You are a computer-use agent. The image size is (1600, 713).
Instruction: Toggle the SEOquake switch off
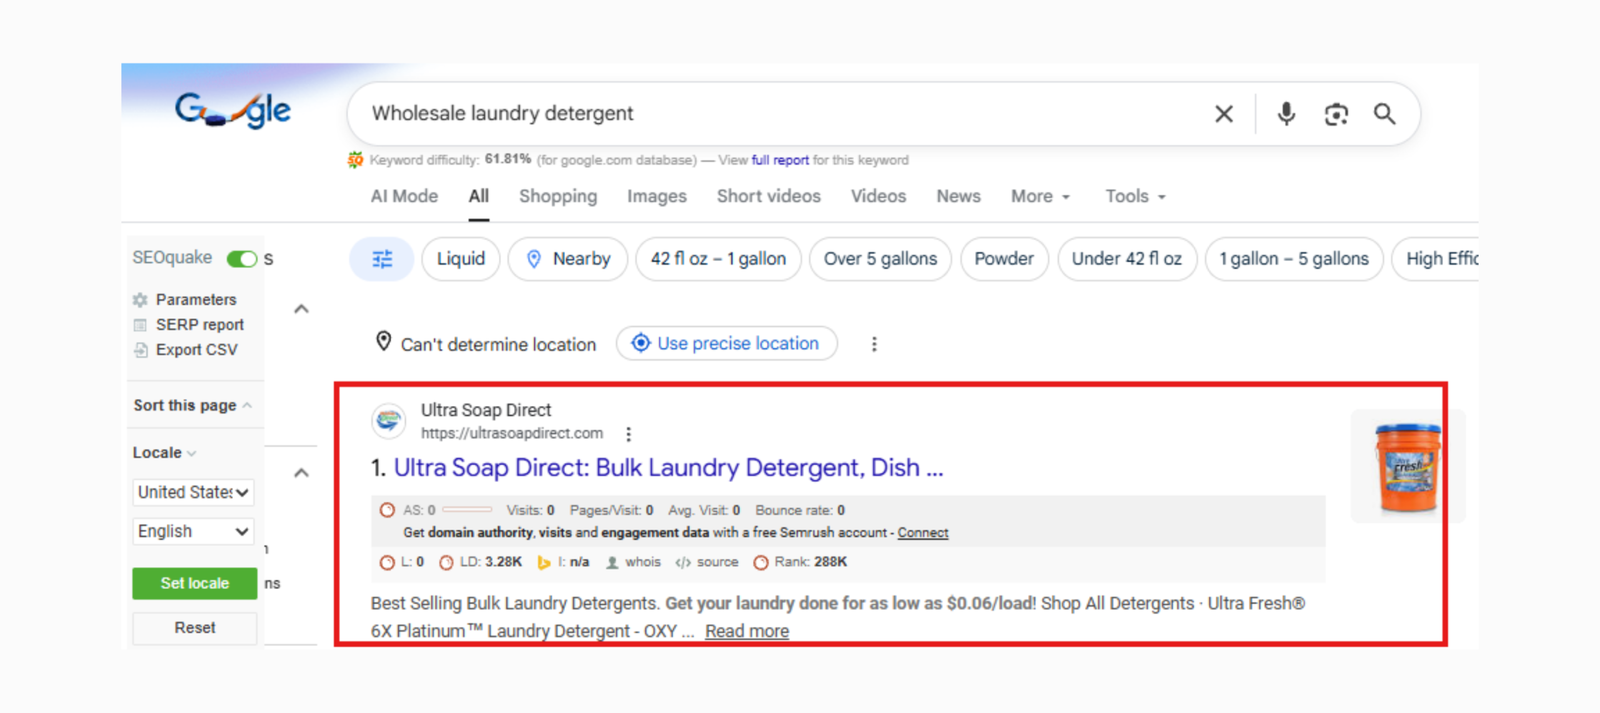tap(242, 259)
